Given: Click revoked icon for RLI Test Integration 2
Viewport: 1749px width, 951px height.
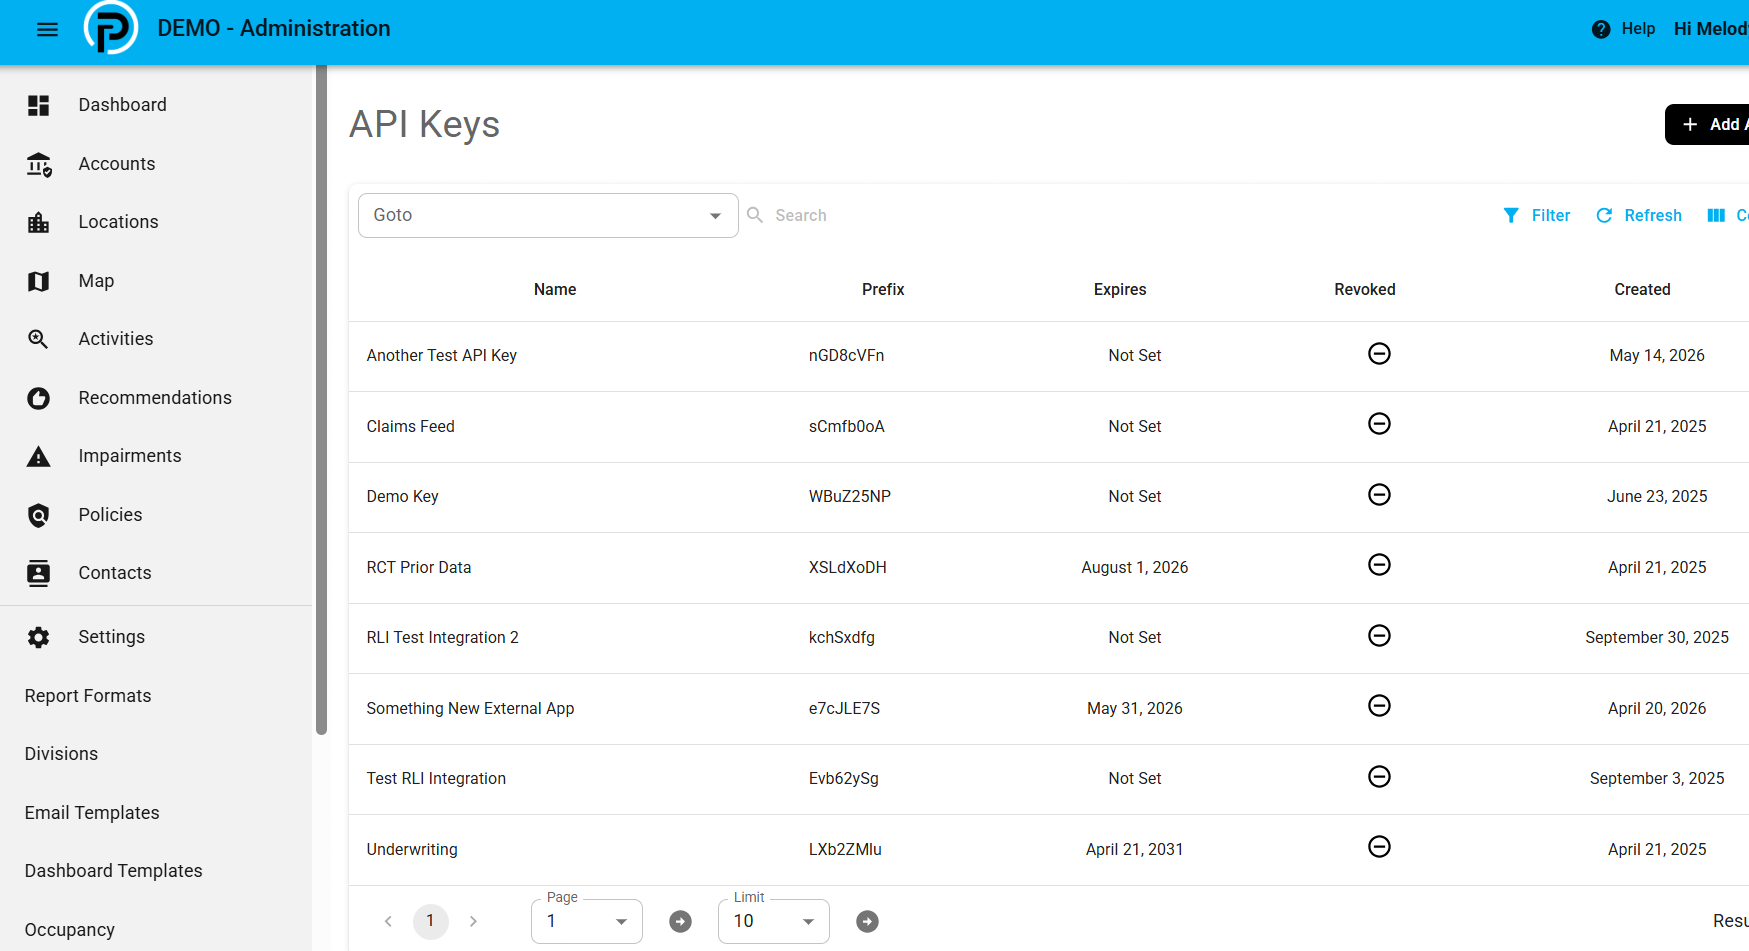Looking at the screenshot, I should click(x=1379, y=636).
